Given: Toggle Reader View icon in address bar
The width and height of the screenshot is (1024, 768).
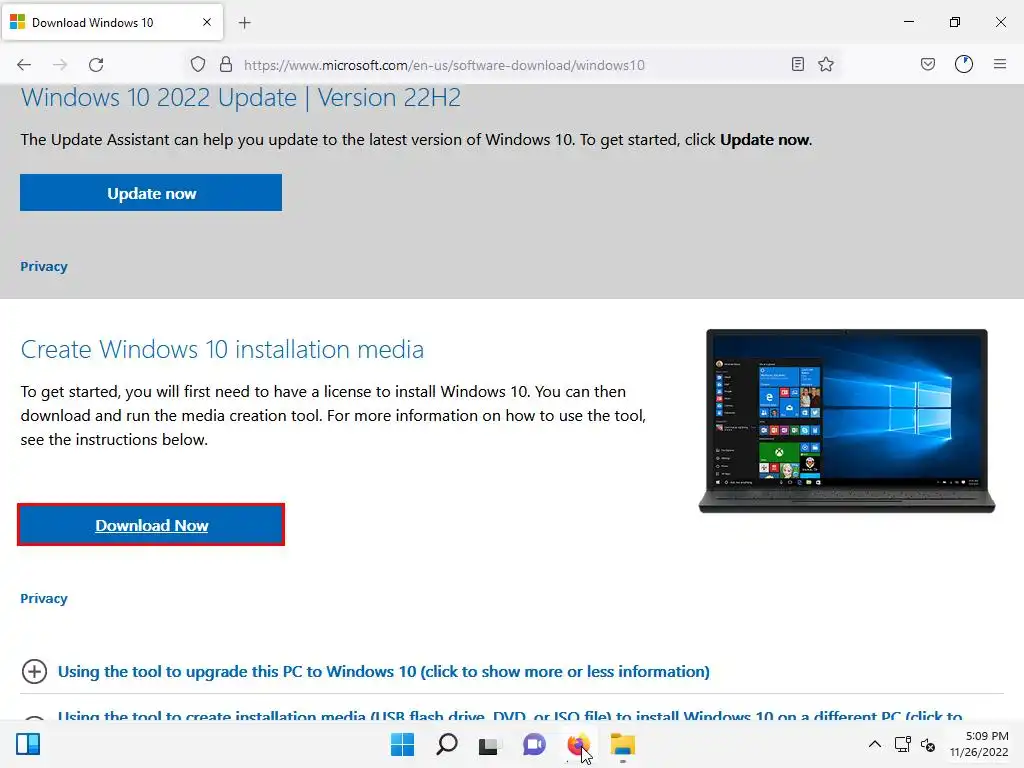Looking at the screenshot, I should [x=797, y=64].
